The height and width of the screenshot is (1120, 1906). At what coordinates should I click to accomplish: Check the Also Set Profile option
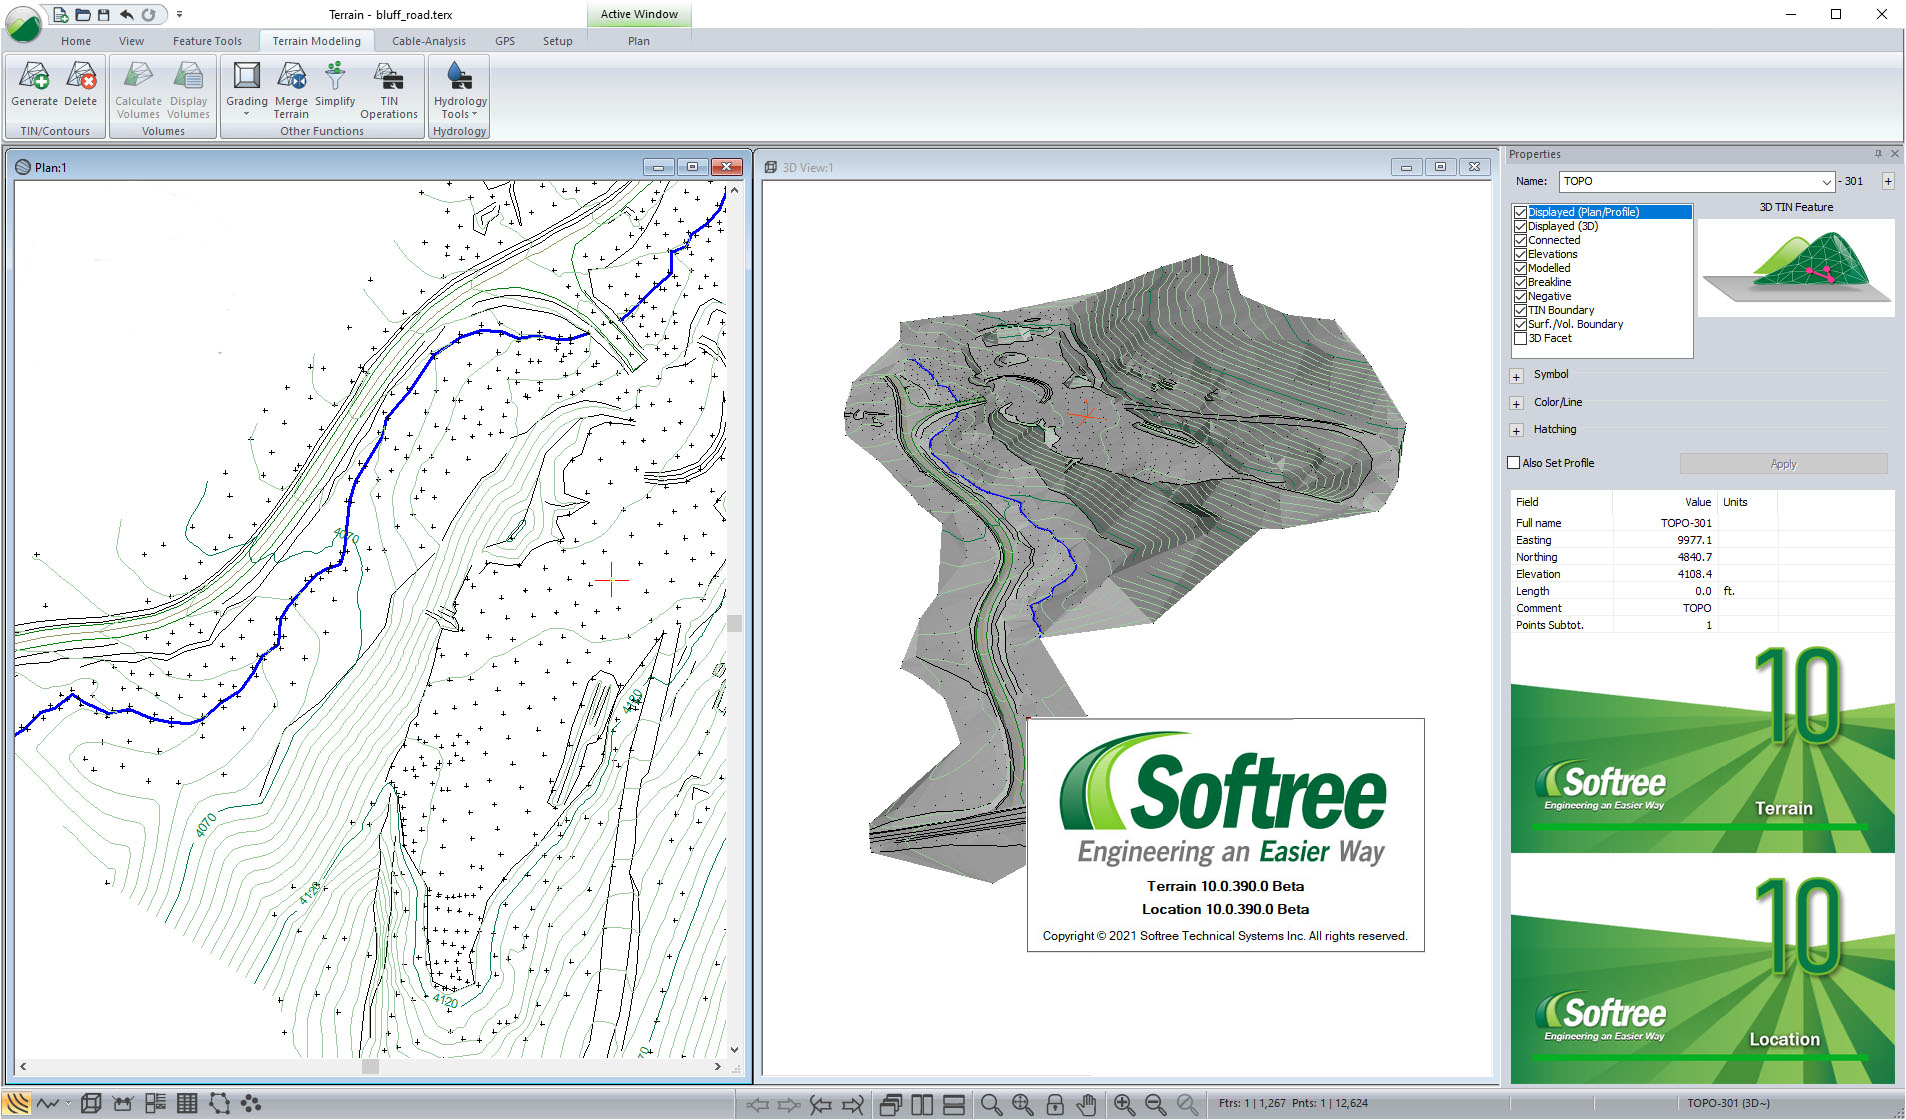[1513, 463]
